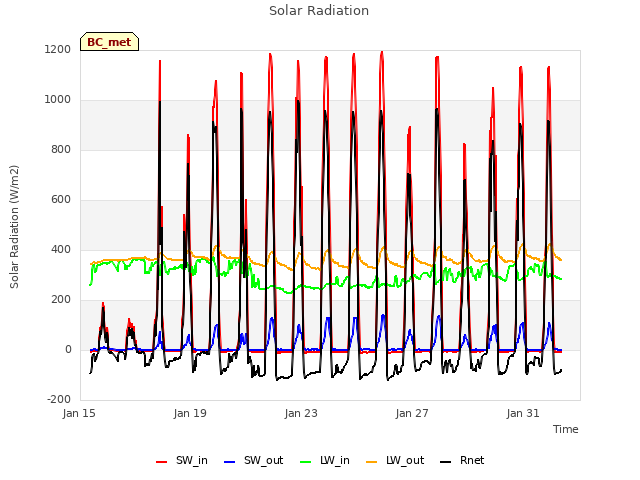Click the red SW_in legend color marker
This screenshot has width=640, height=480.
pos(162,462)
